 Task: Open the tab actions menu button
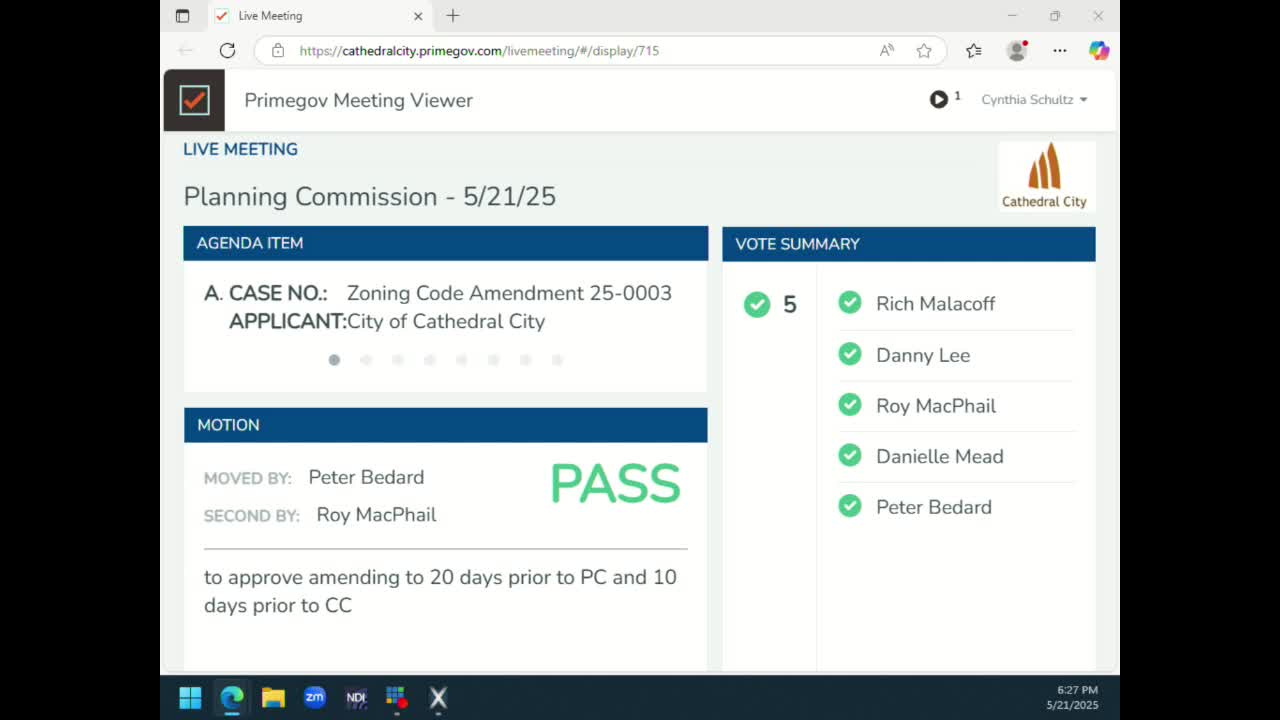tap(182, 16)
